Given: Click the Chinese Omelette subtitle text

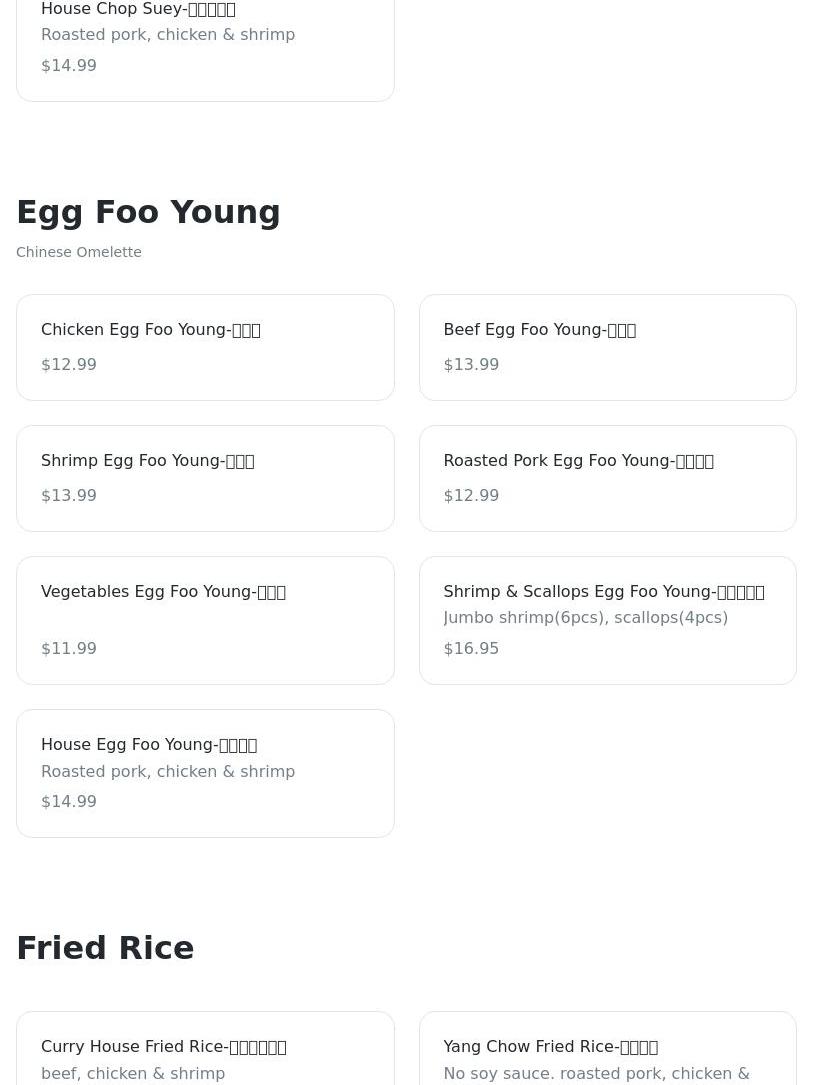Looking at the screenshot, I should (x=79, y=252).
